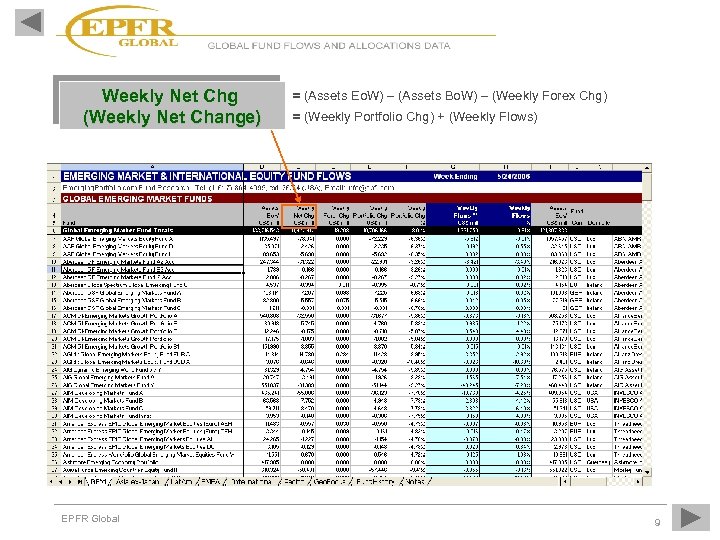
Task: Click the dark blue Weekly Flows % header
Action: pos(506,215)
